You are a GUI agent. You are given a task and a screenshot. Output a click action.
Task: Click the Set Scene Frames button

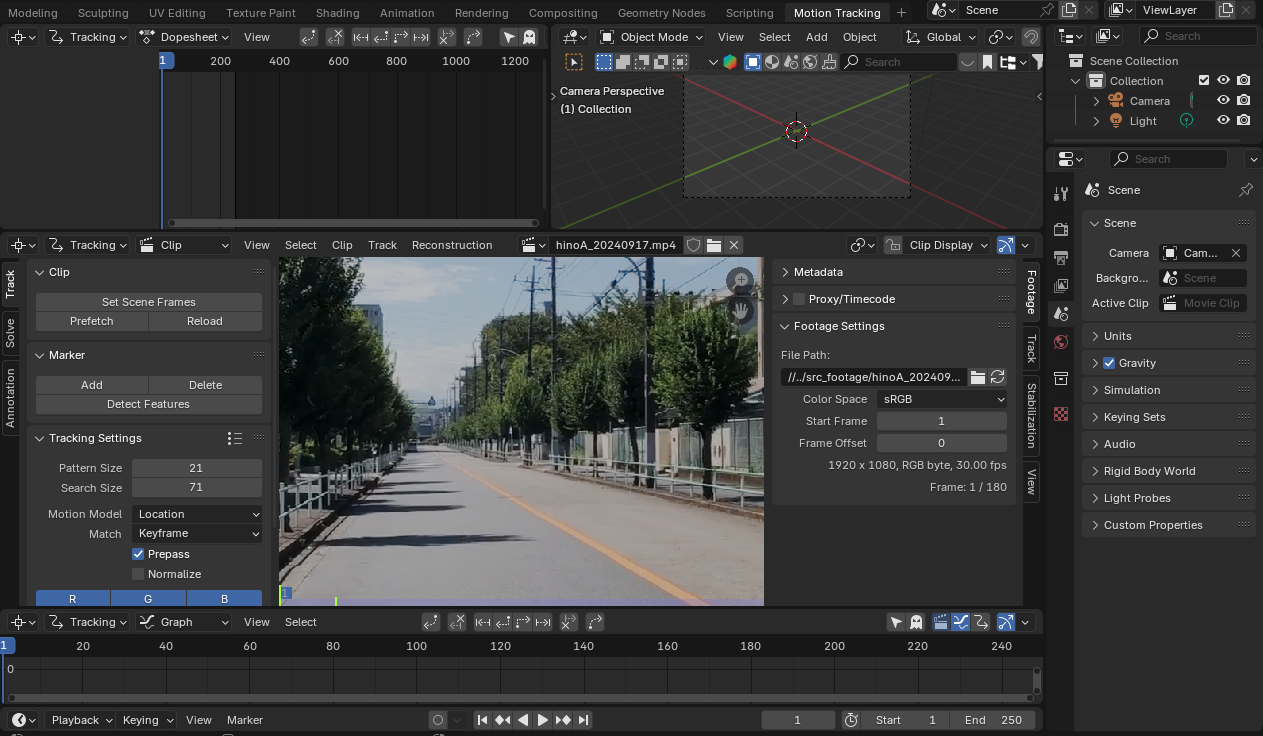click(148, 302)
